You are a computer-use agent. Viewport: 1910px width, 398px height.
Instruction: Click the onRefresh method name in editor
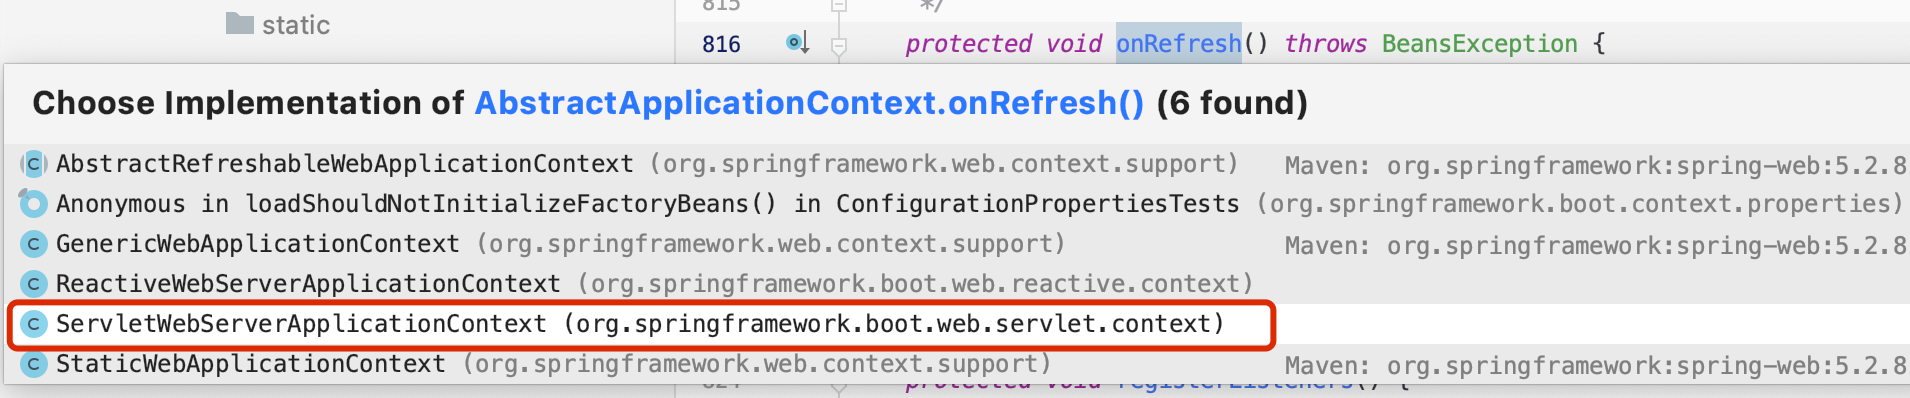pos(1178,44)
